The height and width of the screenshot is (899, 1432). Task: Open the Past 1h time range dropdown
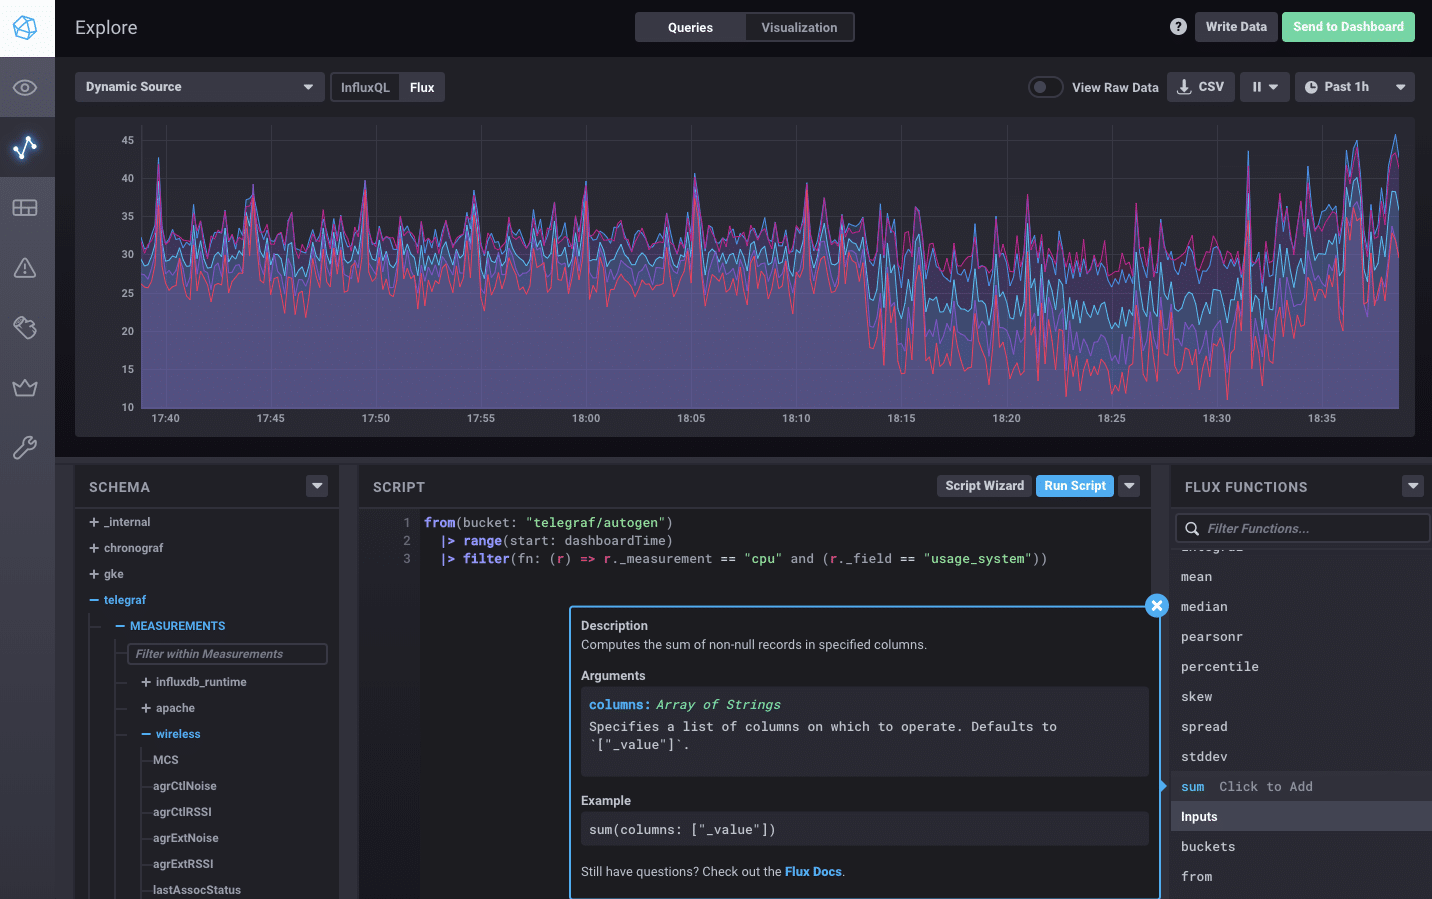point(1354,87)
